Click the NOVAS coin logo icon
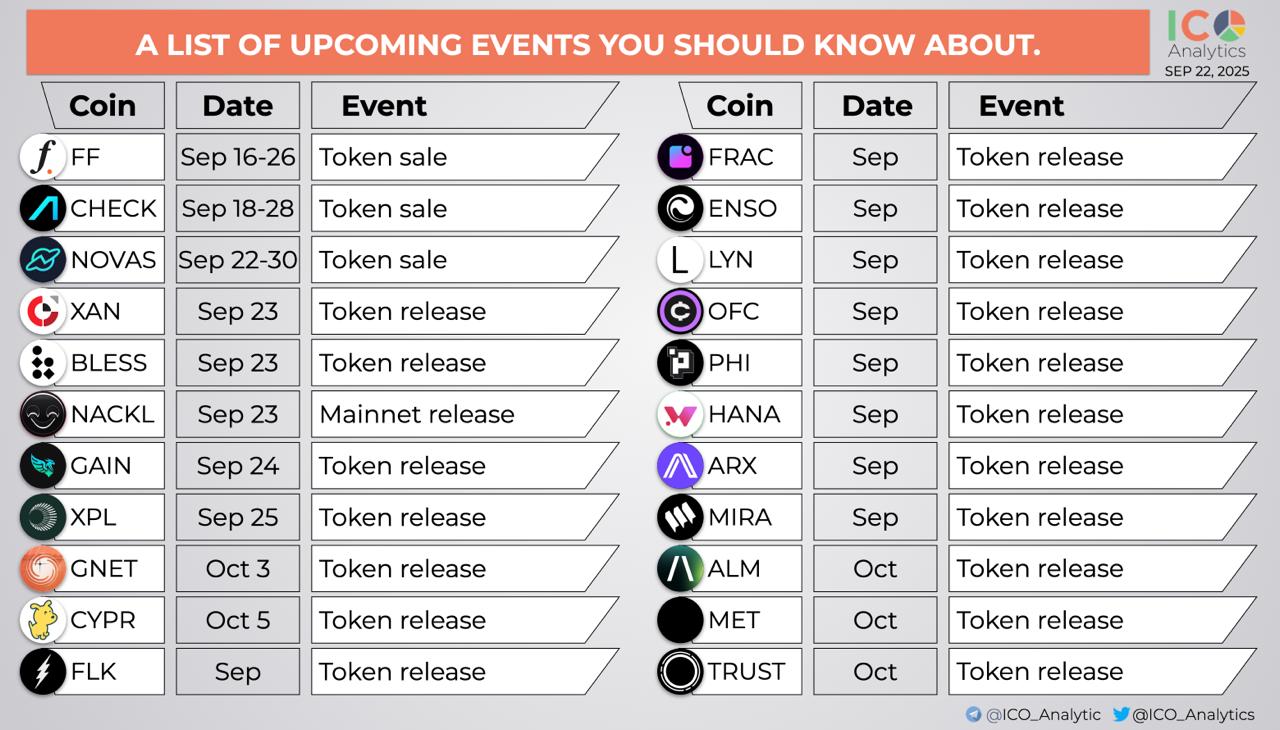The height and width of the screenshot is (730, 1280). pyautogui.click(x=43, y=260)
